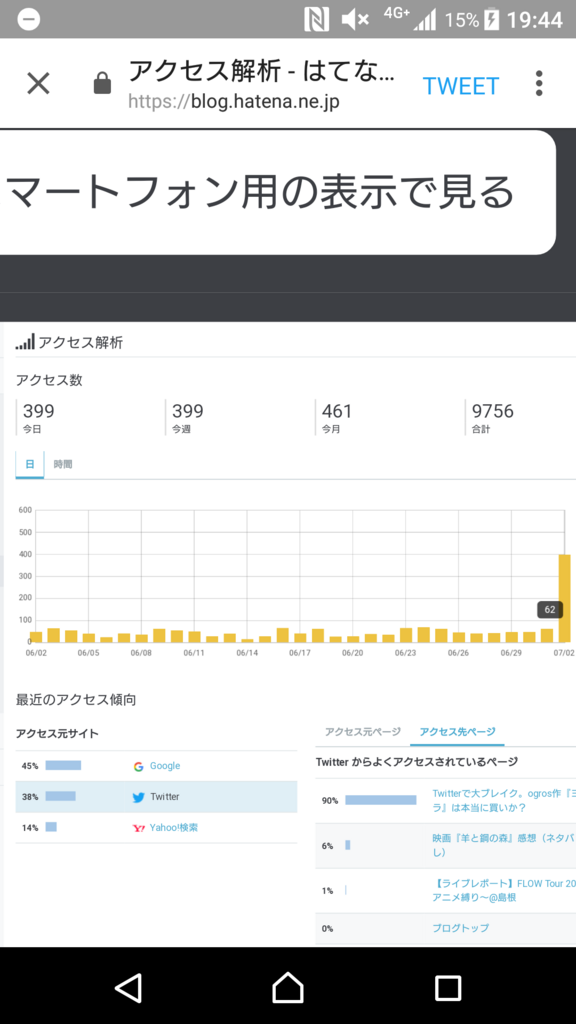Open the ライブレポート FLOW Tour link
This screenshot has width=576, height=1024.
504,890
